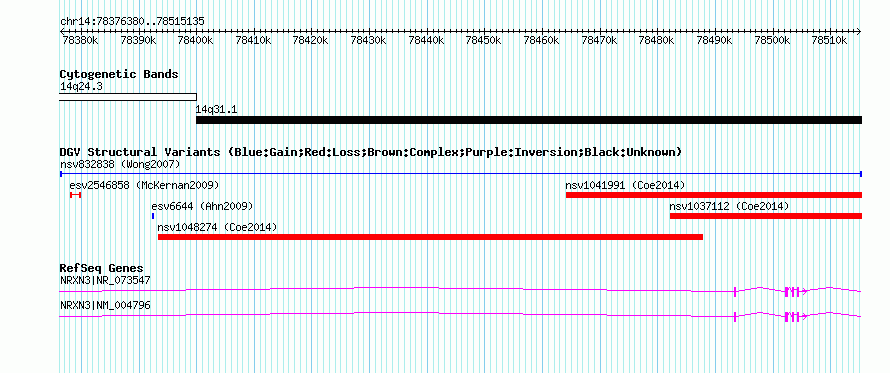
Task: Click the 78410k ruler tick label
Action: coord(253,40)
